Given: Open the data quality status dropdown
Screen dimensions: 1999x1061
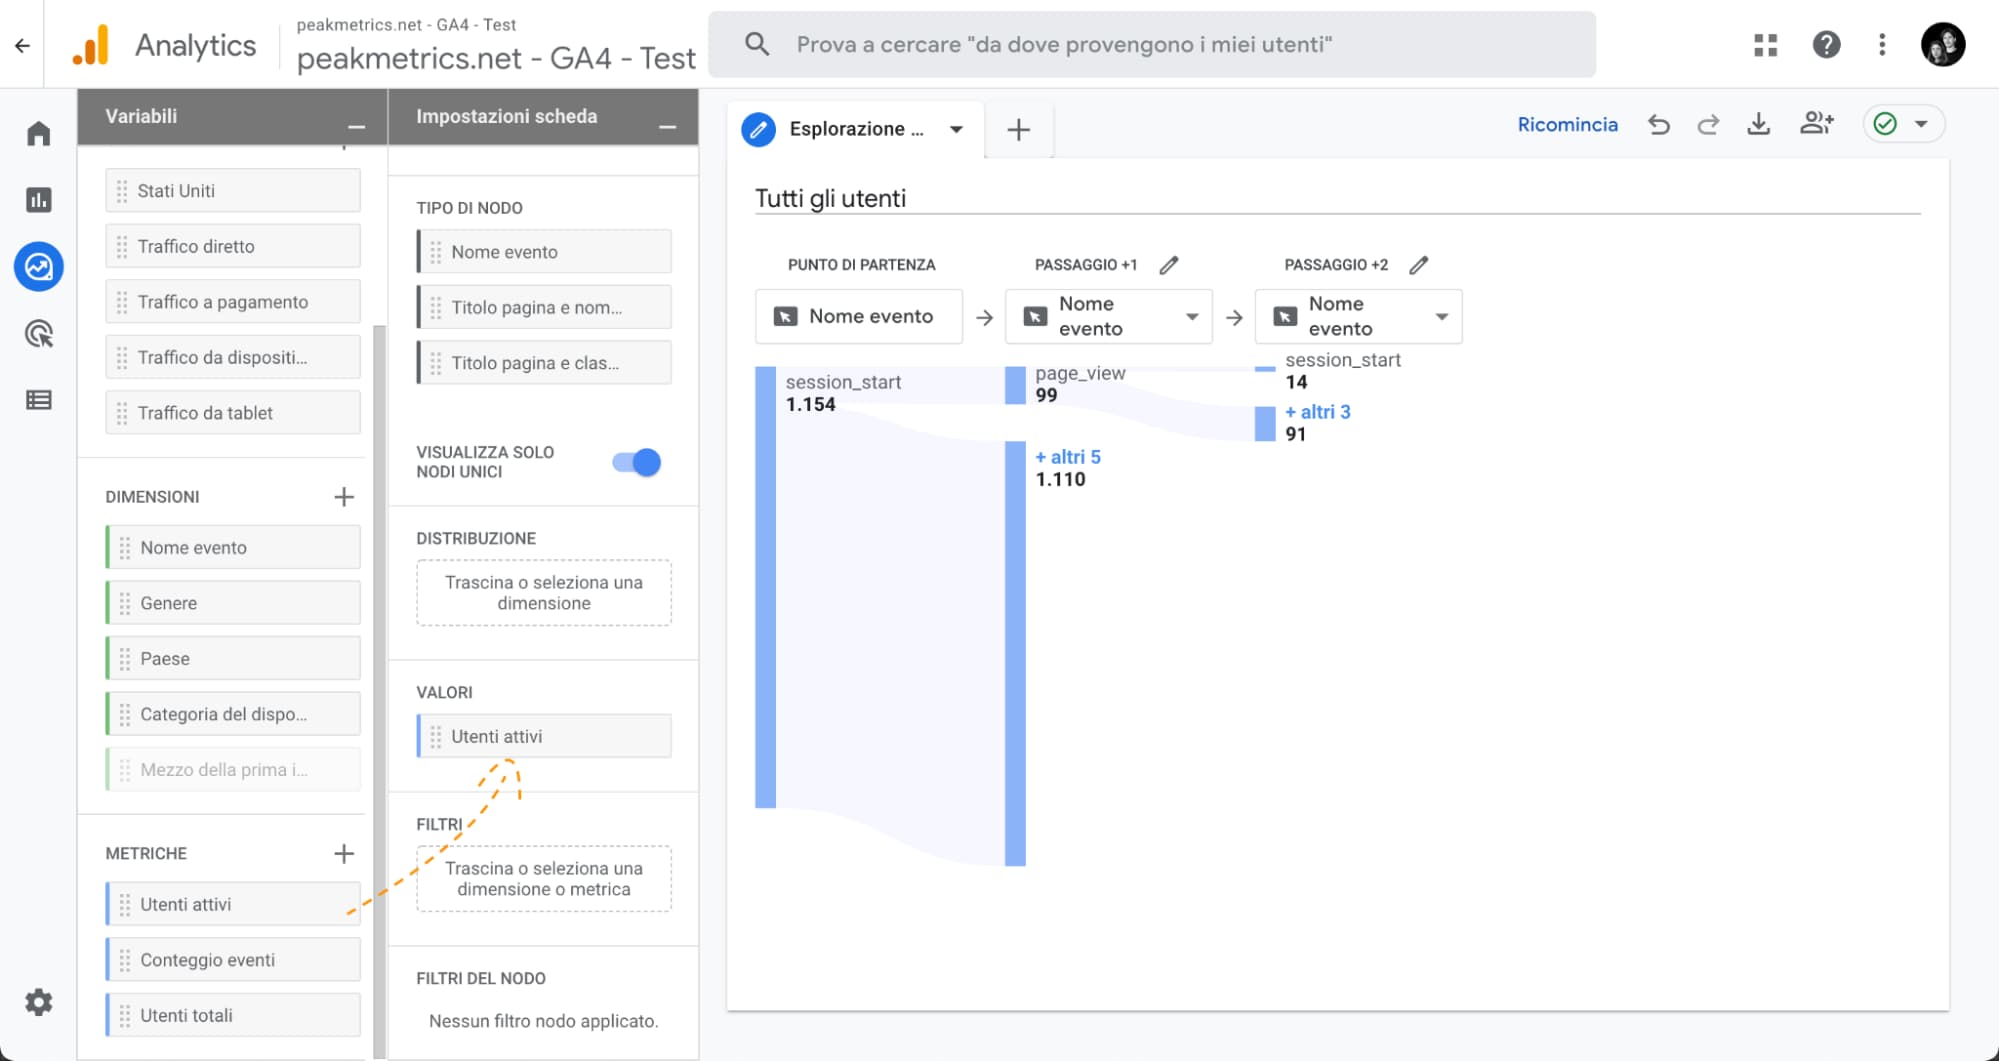Looking at the screenshot, I should tap(1903, 125).
